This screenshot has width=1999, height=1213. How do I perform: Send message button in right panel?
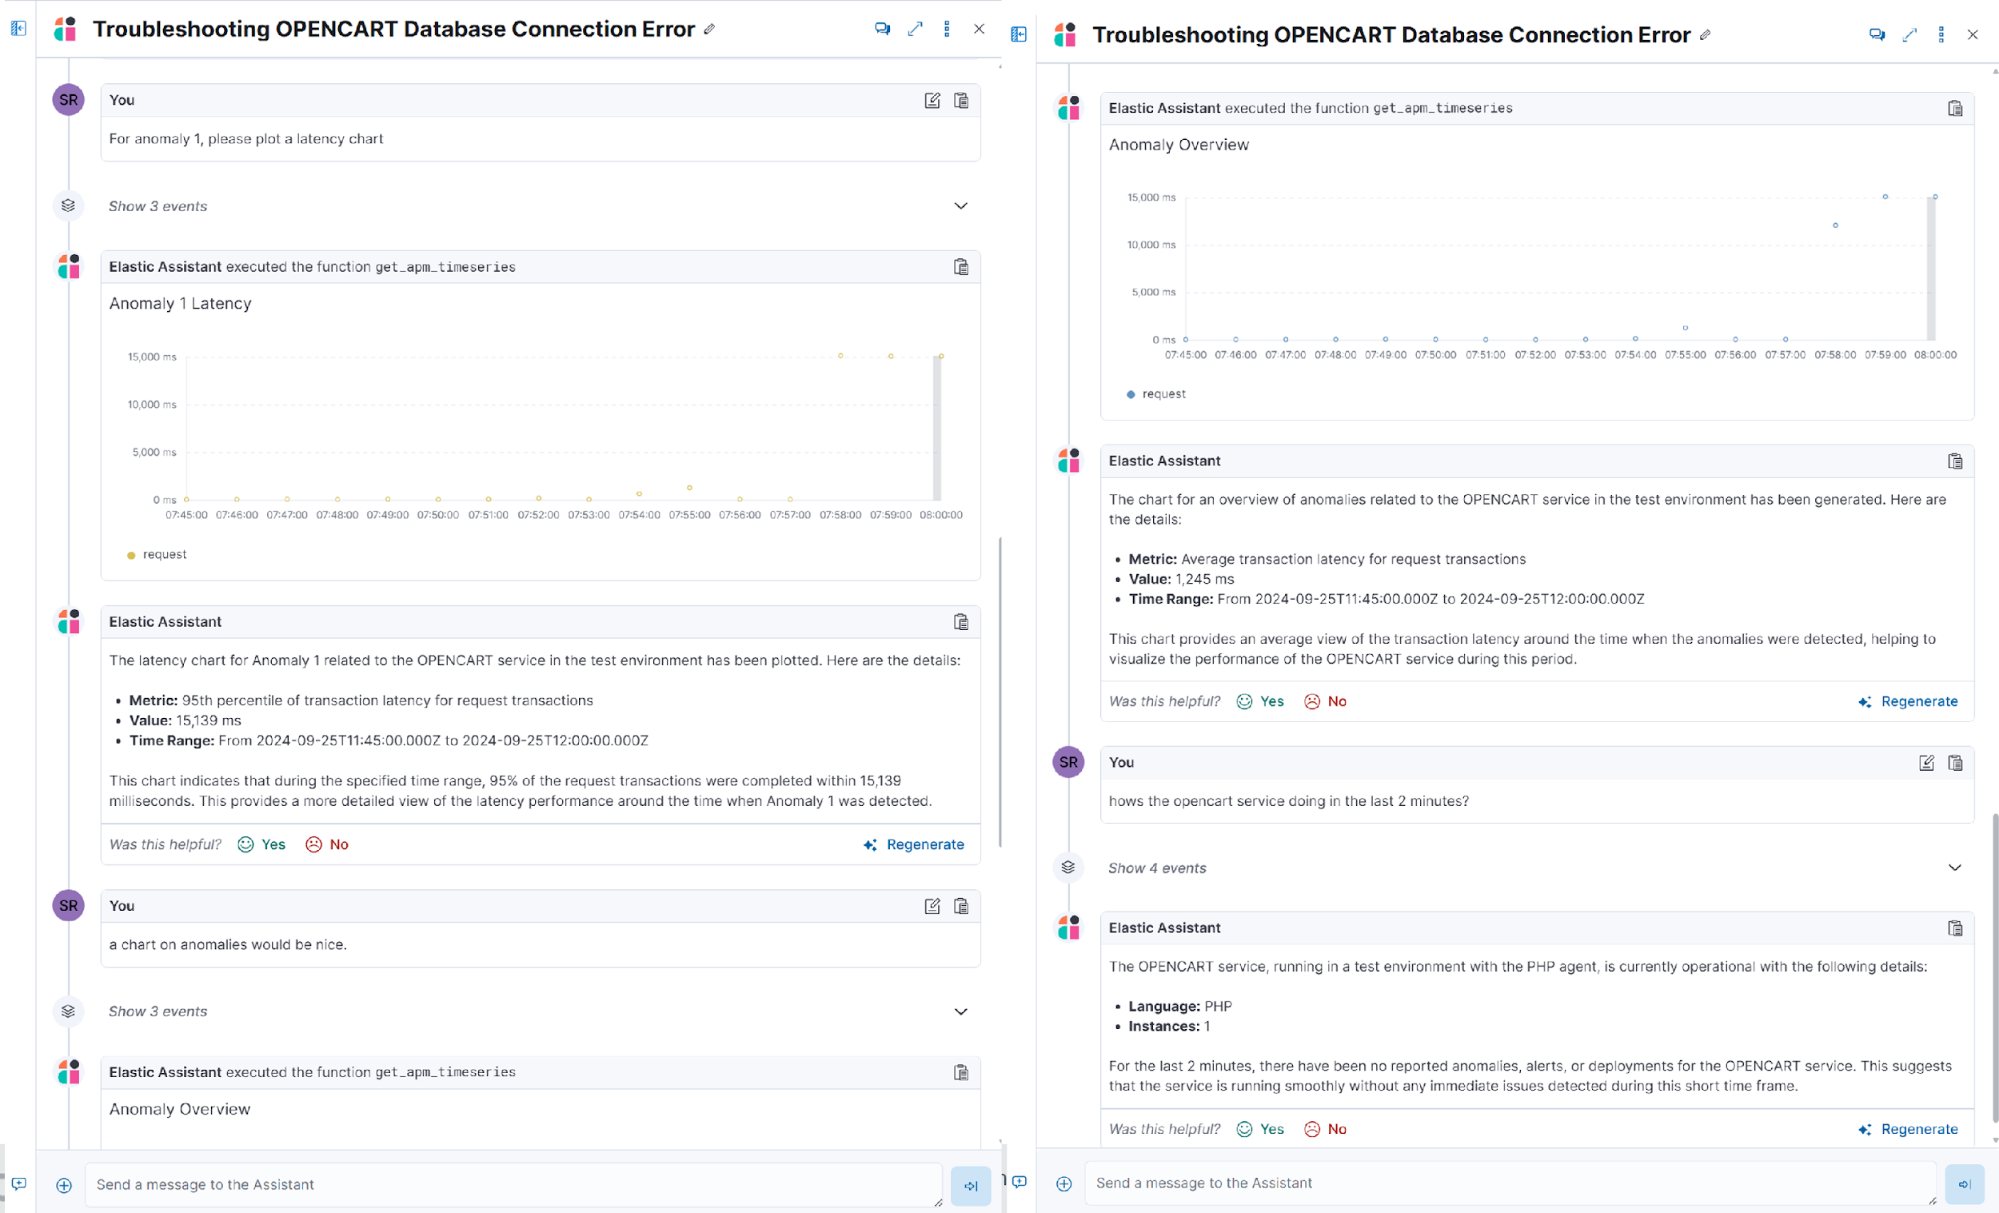[x=1964, y=1184]
